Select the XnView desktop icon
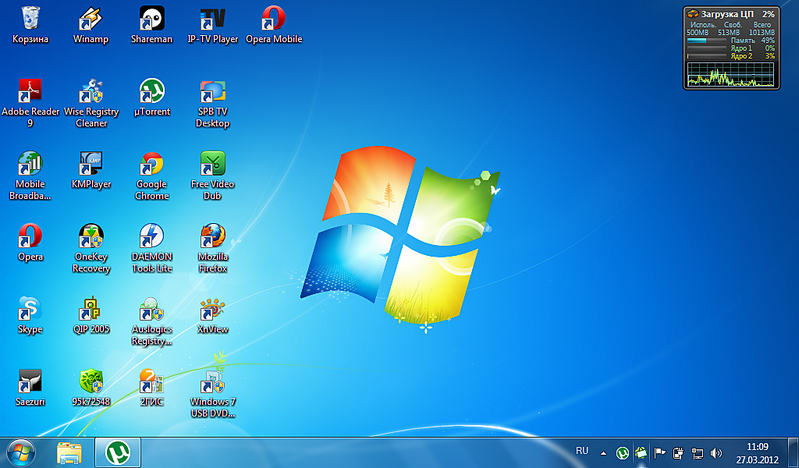 (212, 309)
